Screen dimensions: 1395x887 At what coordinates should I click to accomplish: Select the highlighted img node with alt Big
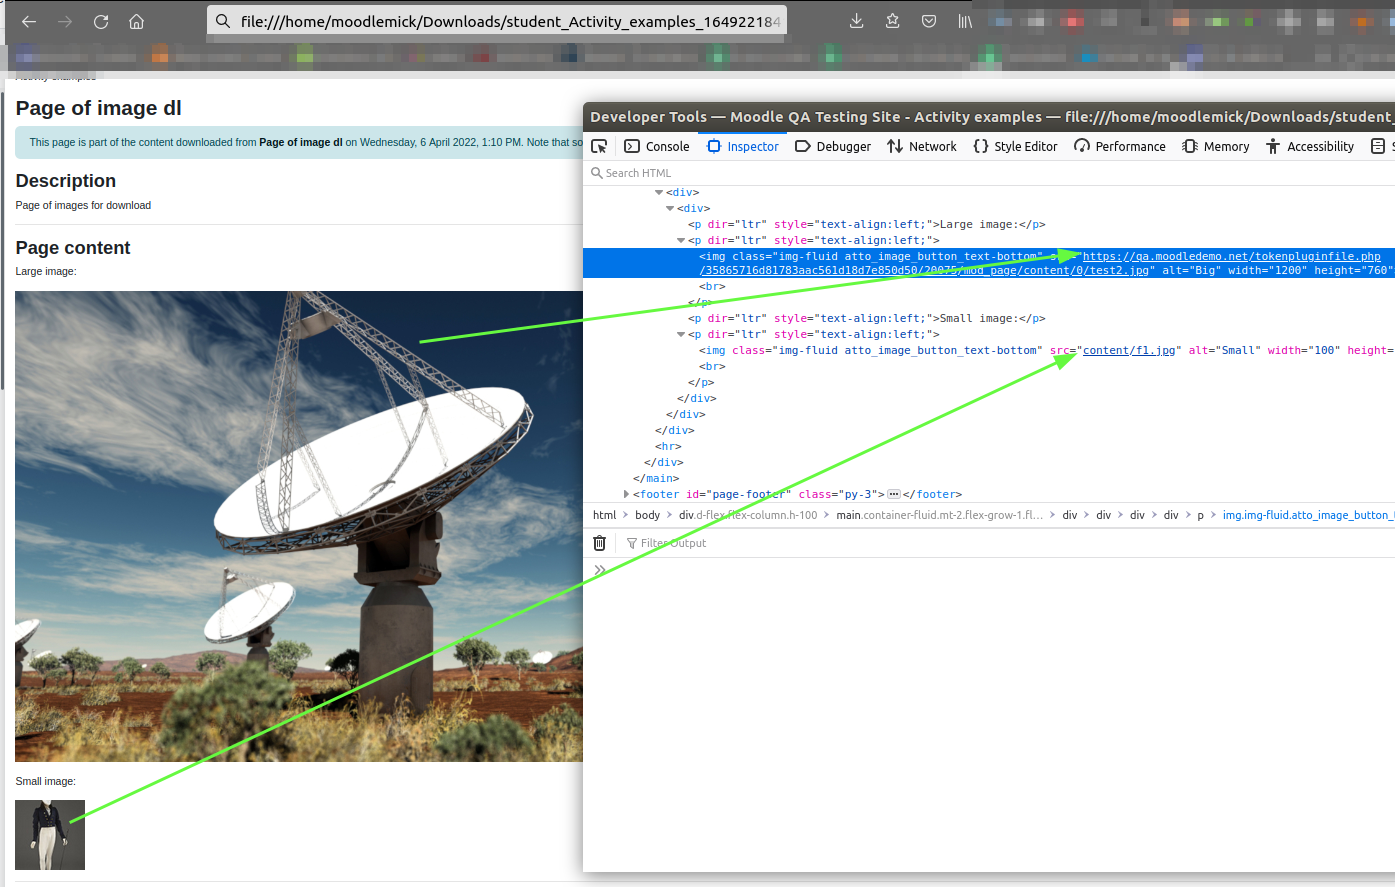tap(989, 263)
